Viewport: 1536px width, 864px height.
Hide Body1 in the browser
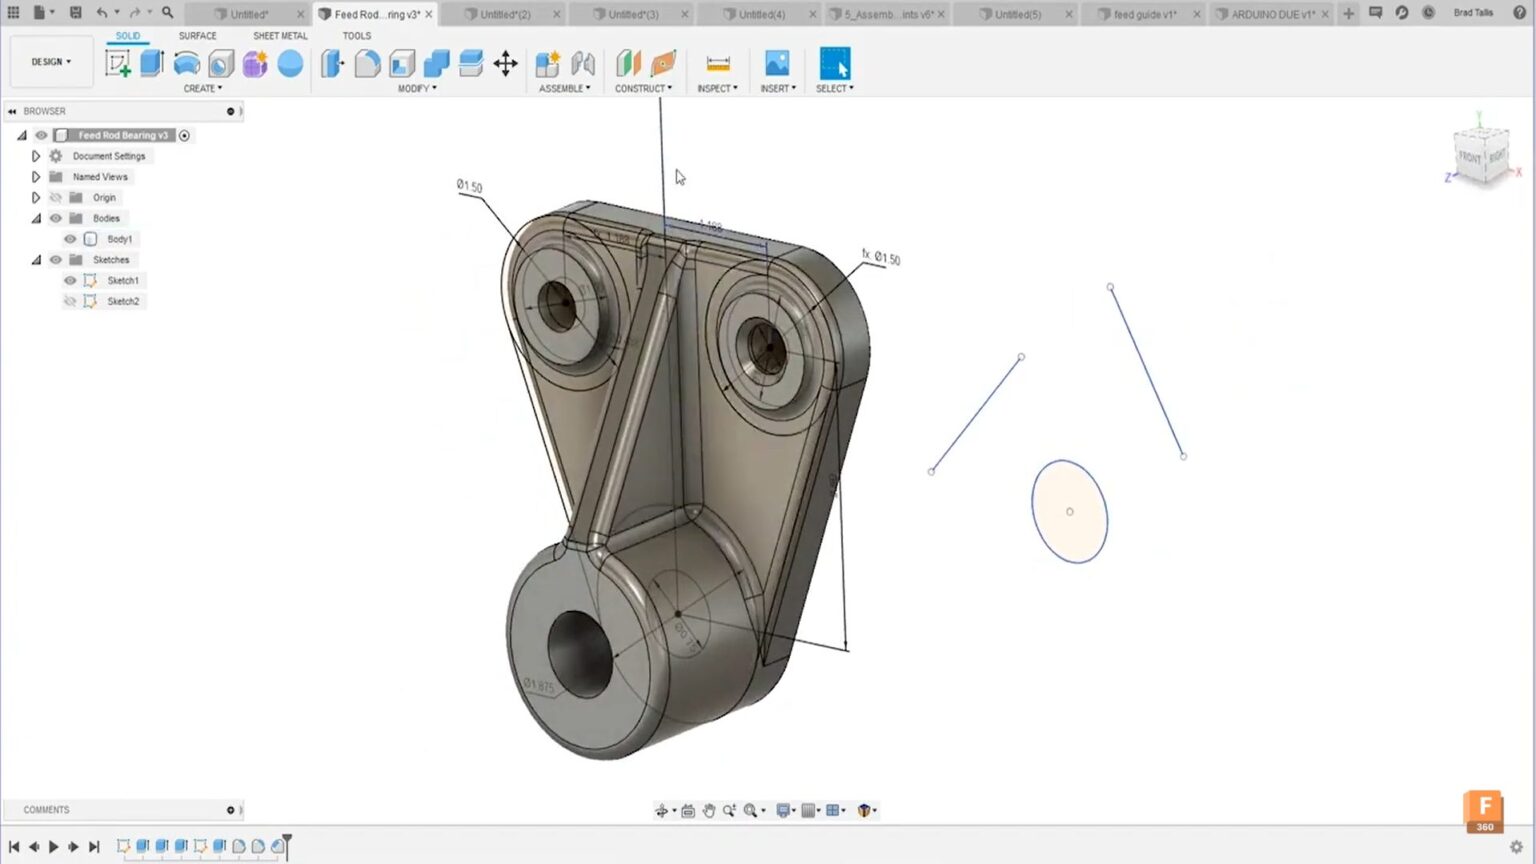coord(69,238)
